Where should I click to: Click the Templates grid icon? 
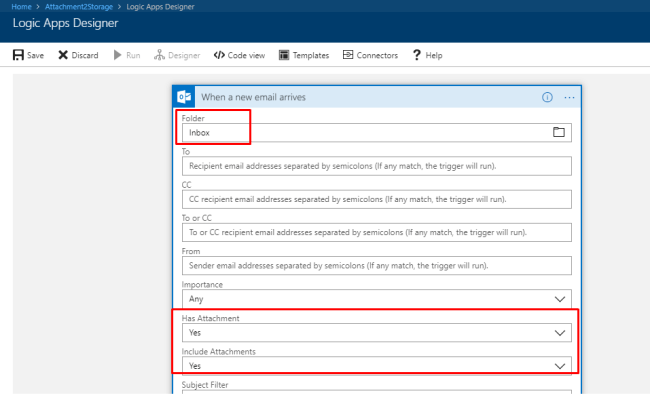point(284,55)
